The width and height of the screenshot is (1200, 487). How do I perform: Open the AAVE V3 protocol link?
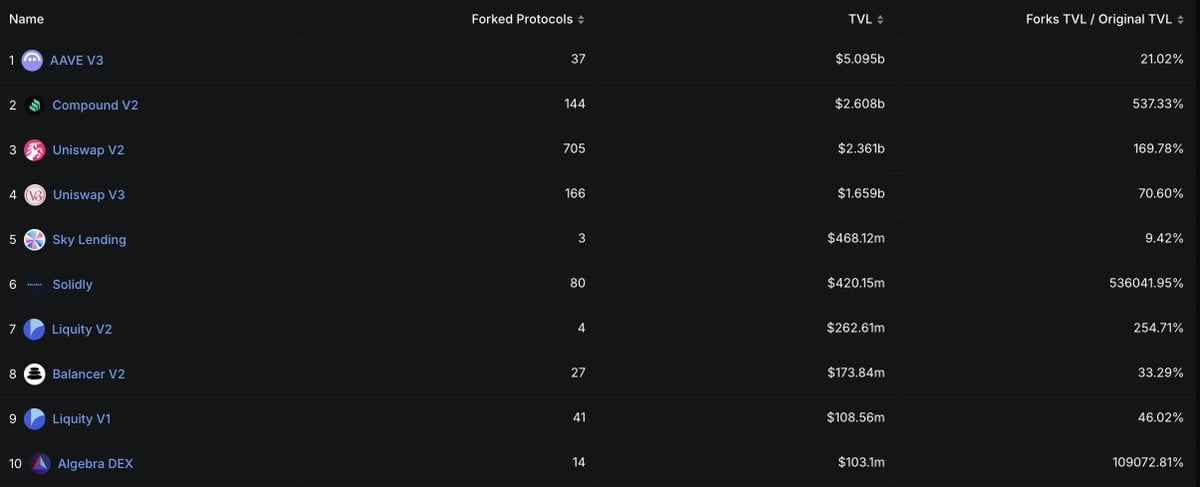(77, 60)
